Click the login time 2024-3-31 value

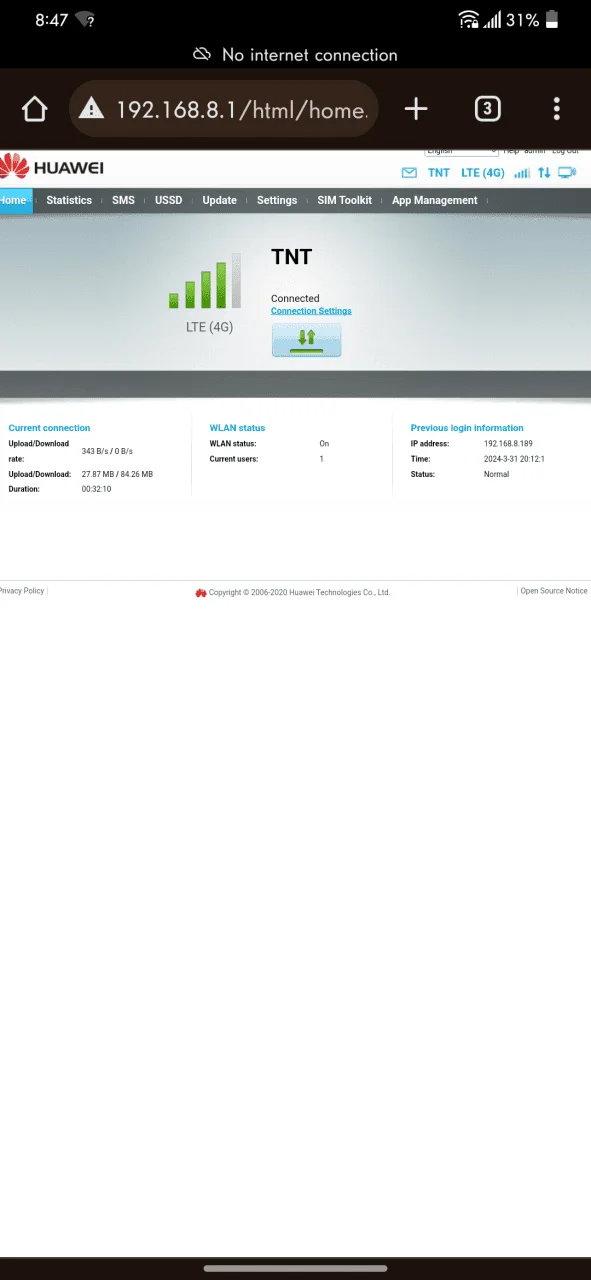click(x=514, y=459)
